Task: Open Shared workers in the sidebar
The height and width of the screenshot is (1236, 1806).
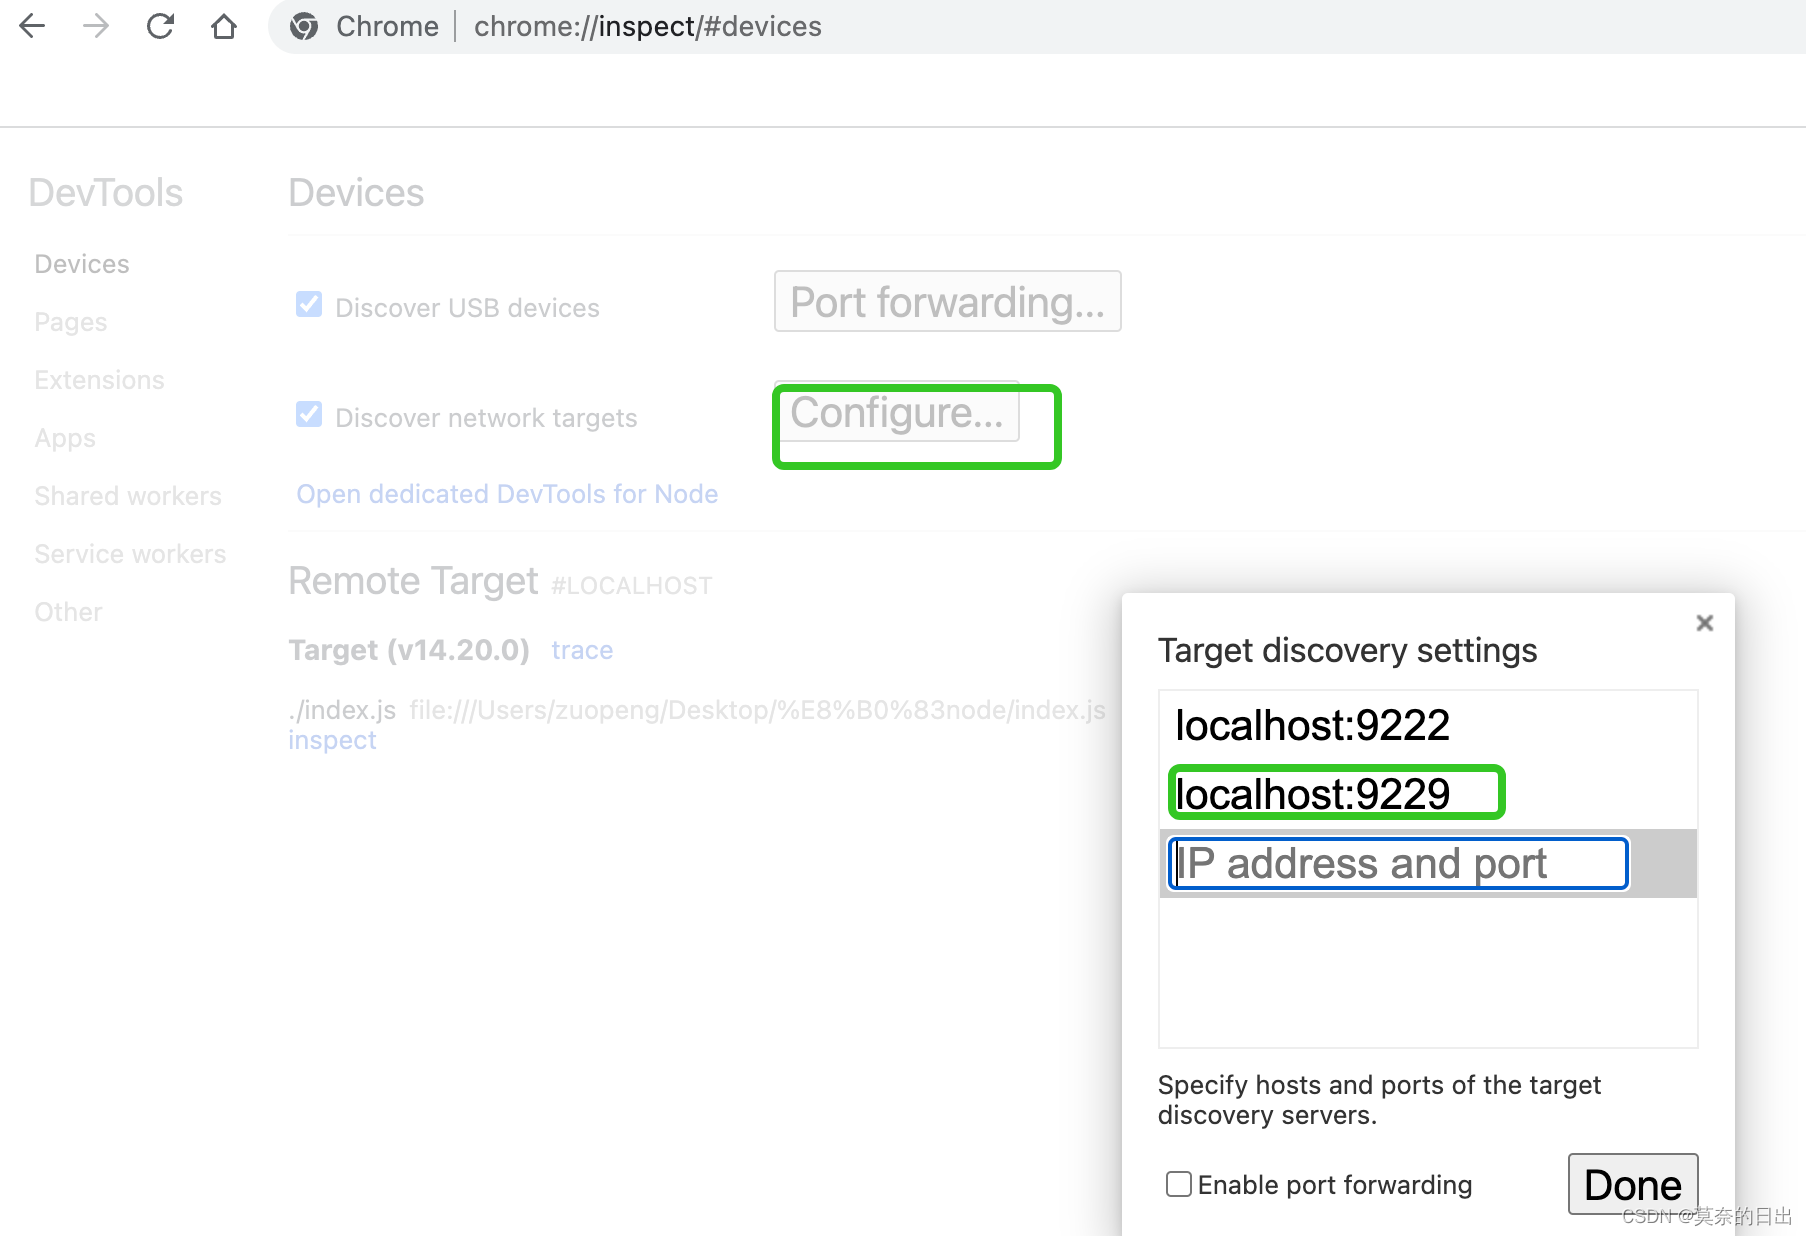Action: (x=128, y=496)
